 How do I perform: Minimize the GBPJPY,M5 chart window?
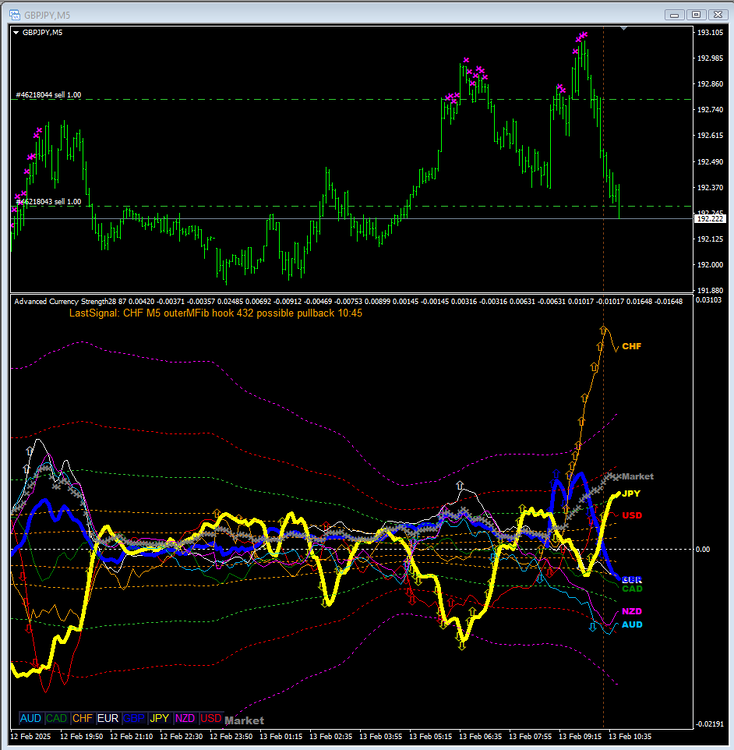tap(674, 15)
